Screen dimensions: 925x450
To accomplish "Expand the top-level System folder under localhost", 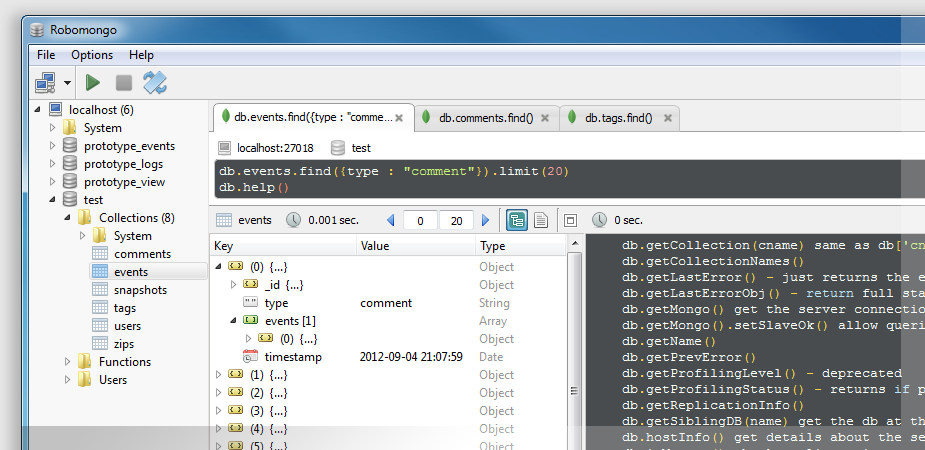I will click(53, 127).
